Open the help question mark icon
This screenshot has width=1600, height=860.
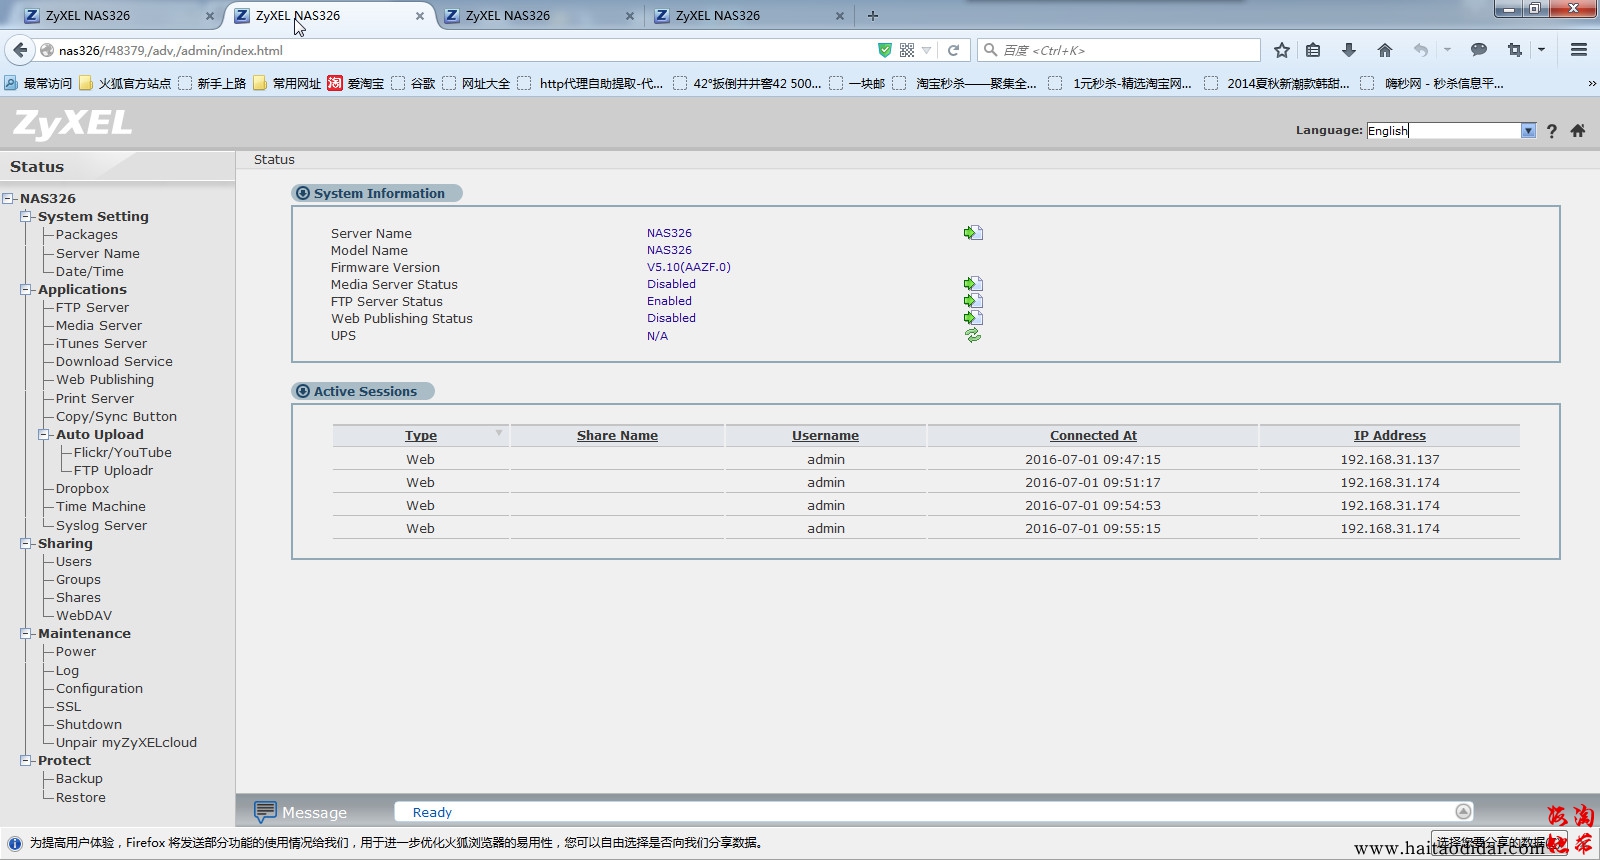(1551, 131)
